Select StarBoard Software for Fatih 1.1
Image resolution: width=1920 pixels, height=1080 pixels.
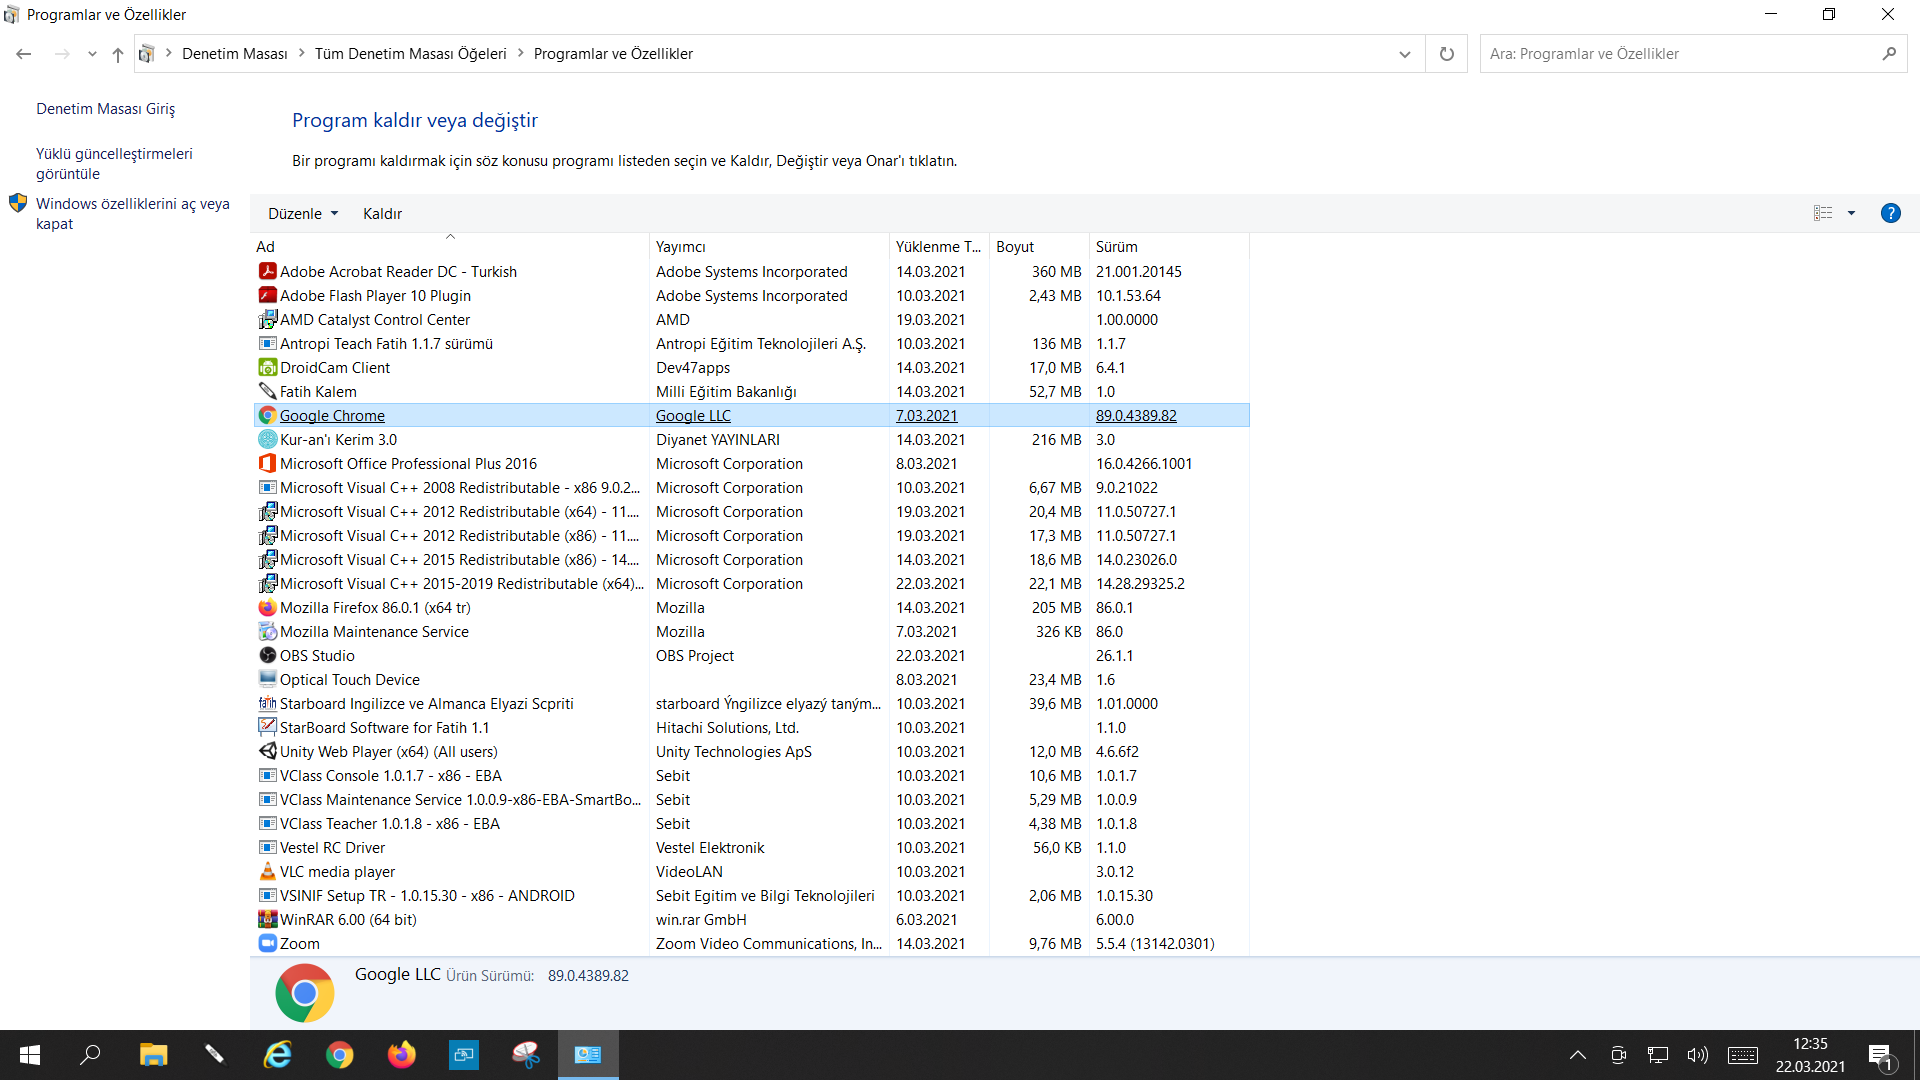coord(751,727)
